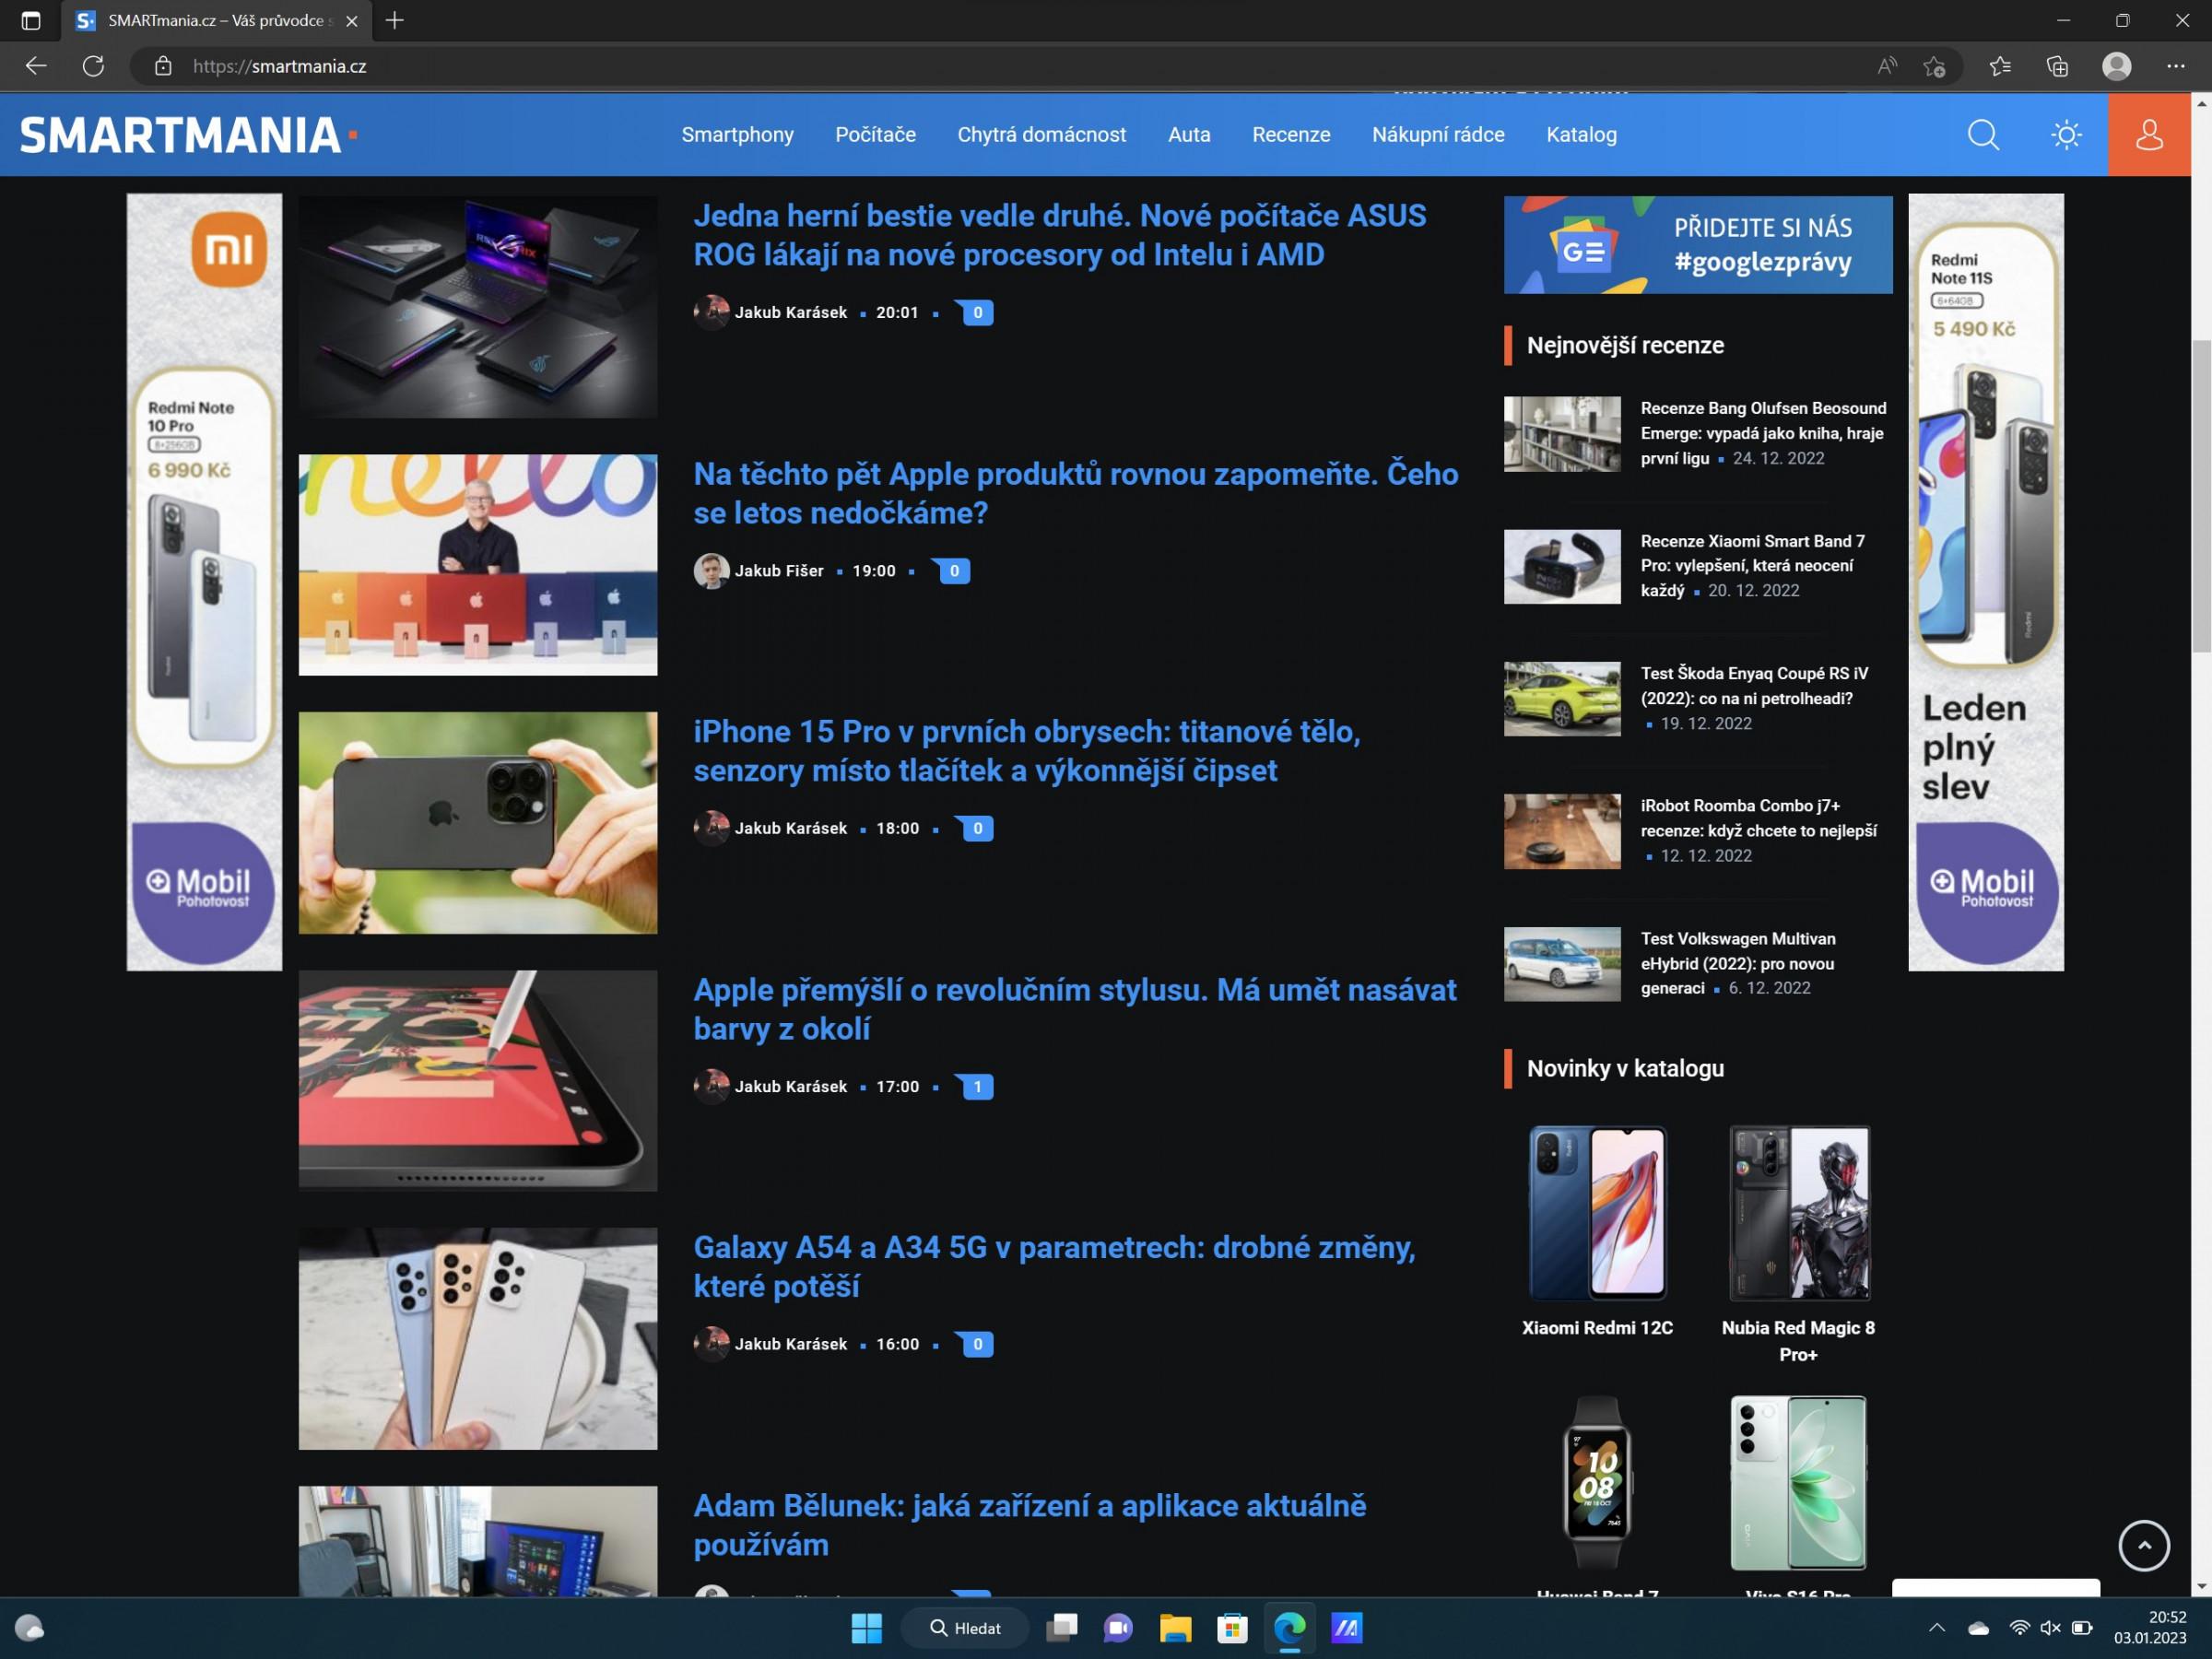Reload the page with refresh icon
This screenshot has width=2212, height=1659.
pyautogui.click(x=93, y=66)
